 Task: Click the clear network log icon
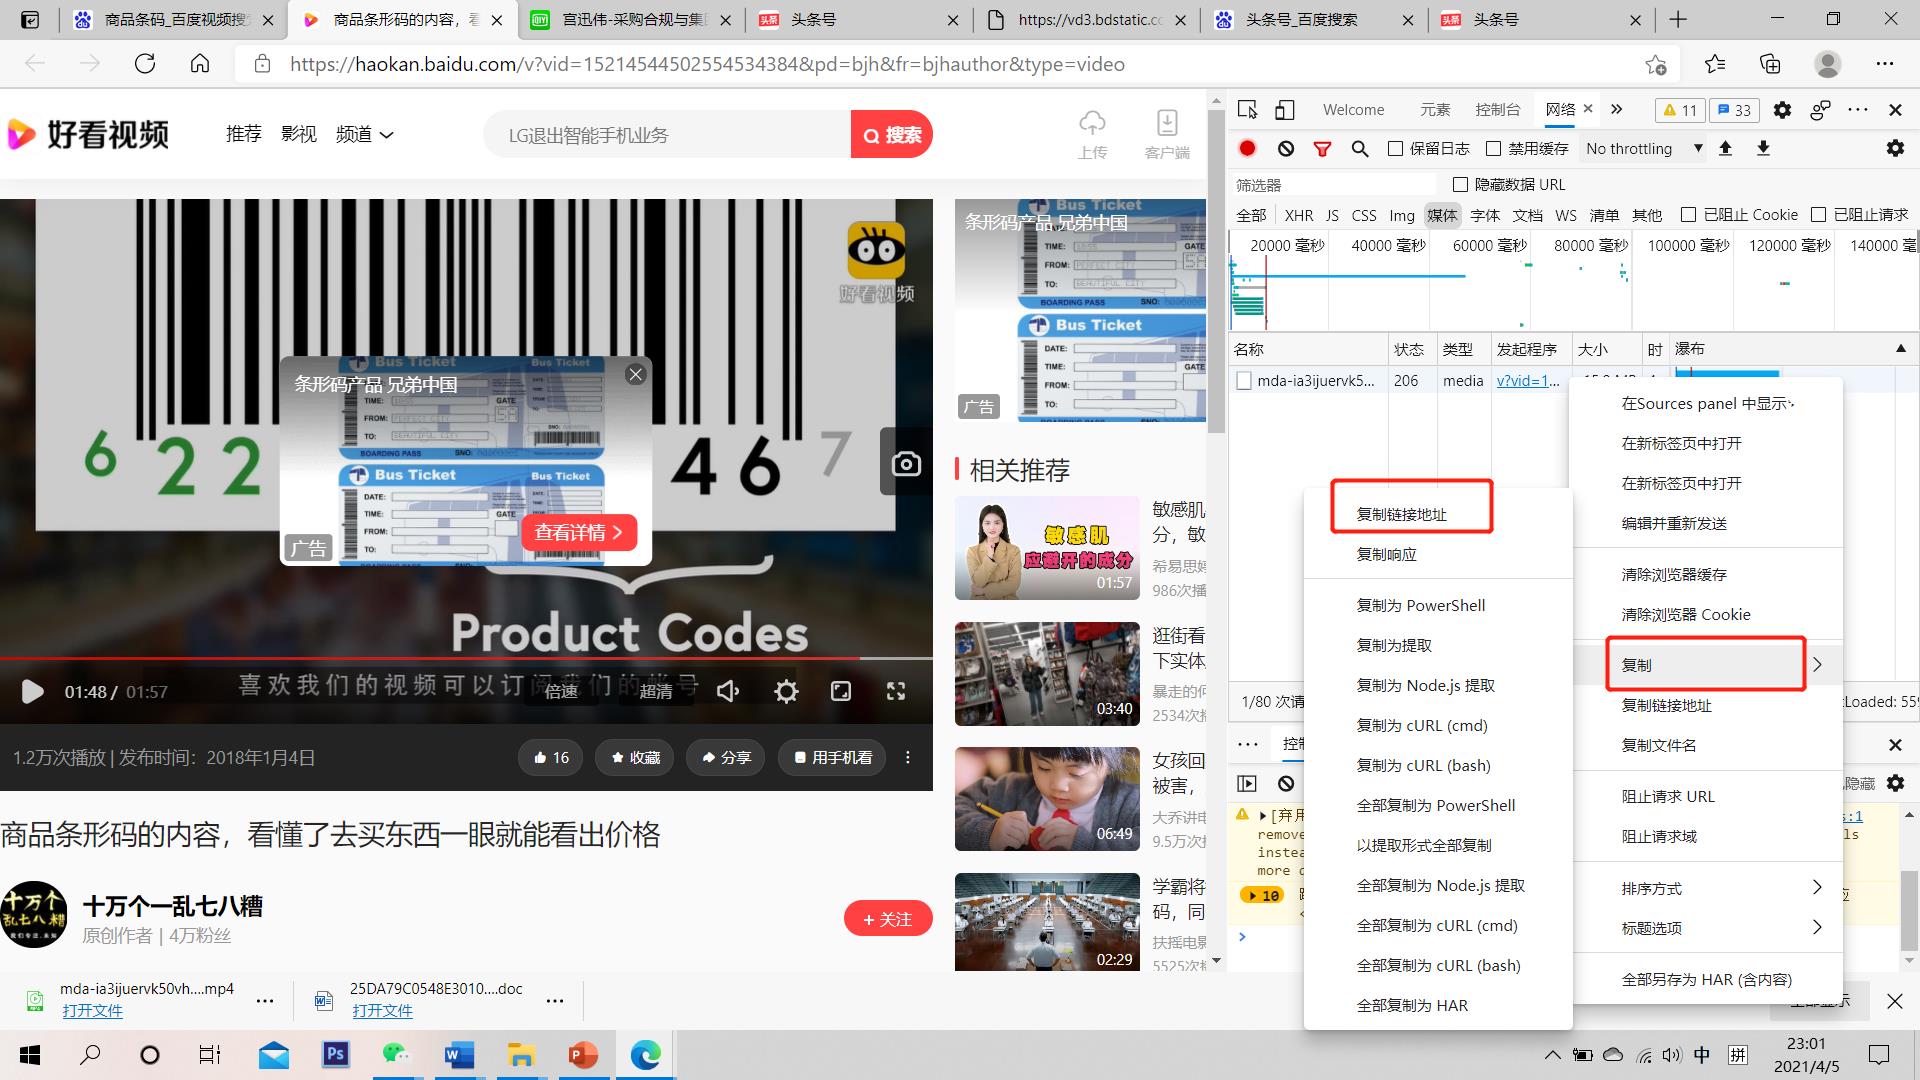coord(1286,148)
